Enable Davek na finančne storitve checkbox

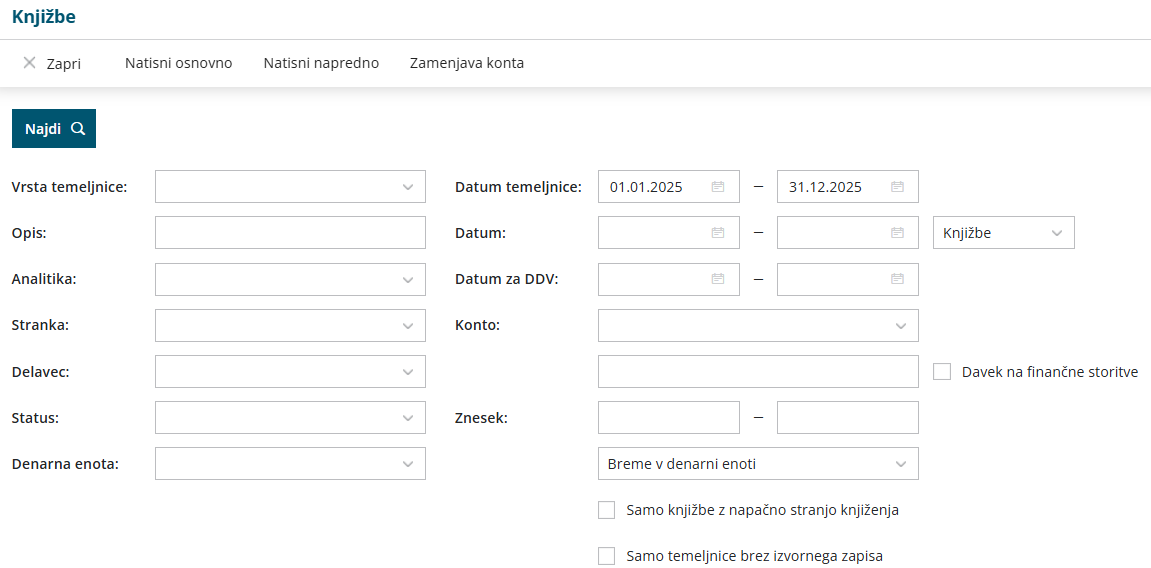[x=942, y=372]
